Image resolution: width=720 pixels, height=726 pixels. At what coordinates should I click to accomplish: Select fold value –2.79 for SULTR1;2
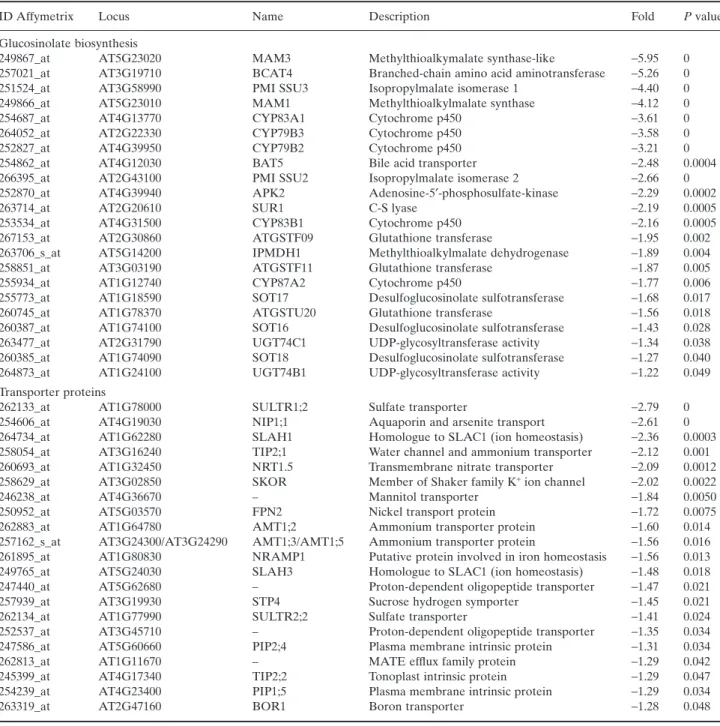coord(645,407)
